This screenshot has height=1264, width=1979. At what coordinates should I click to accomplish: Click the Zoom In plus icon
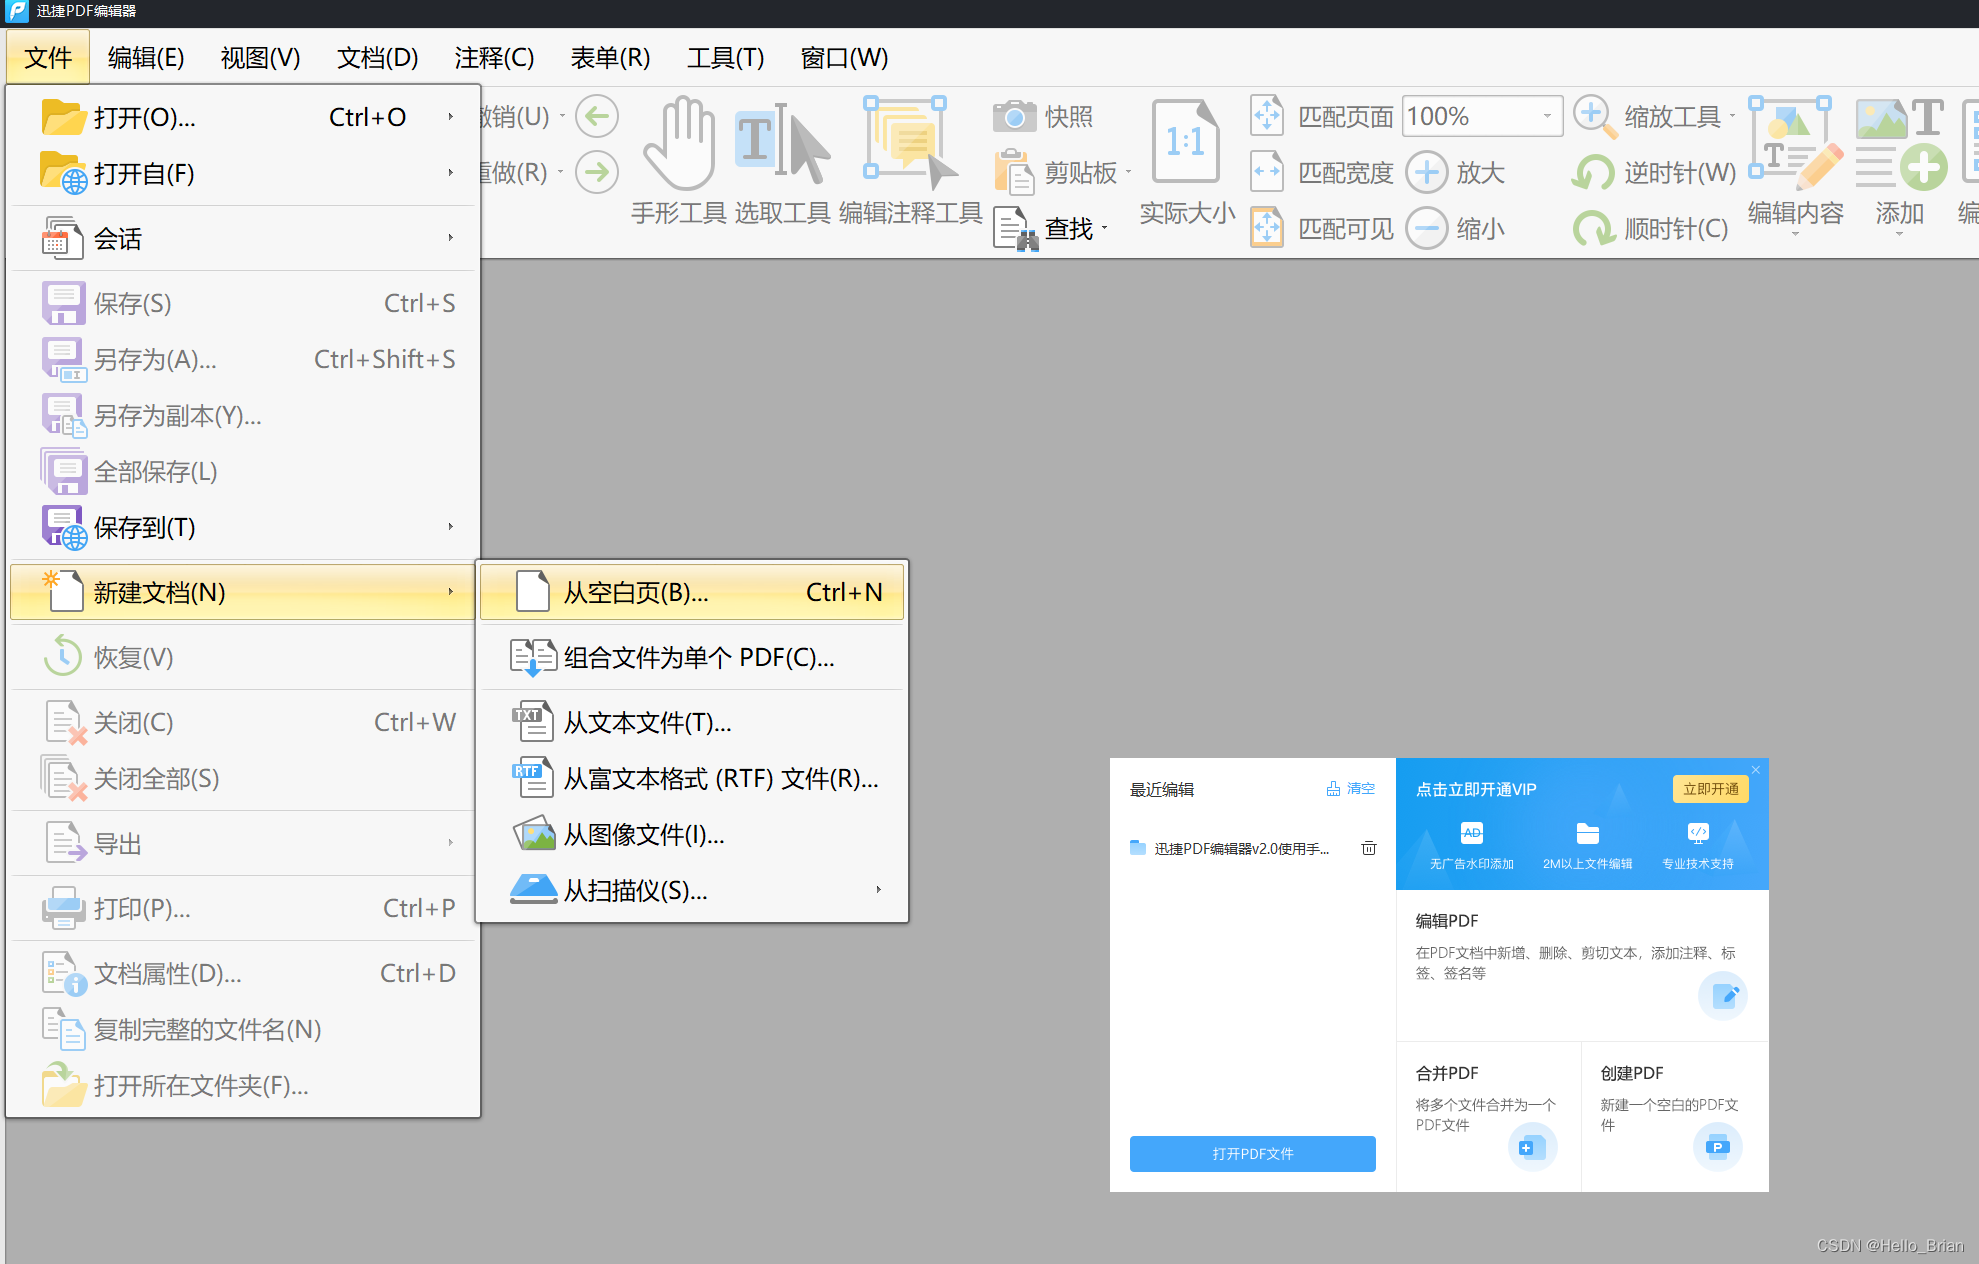1427,172
